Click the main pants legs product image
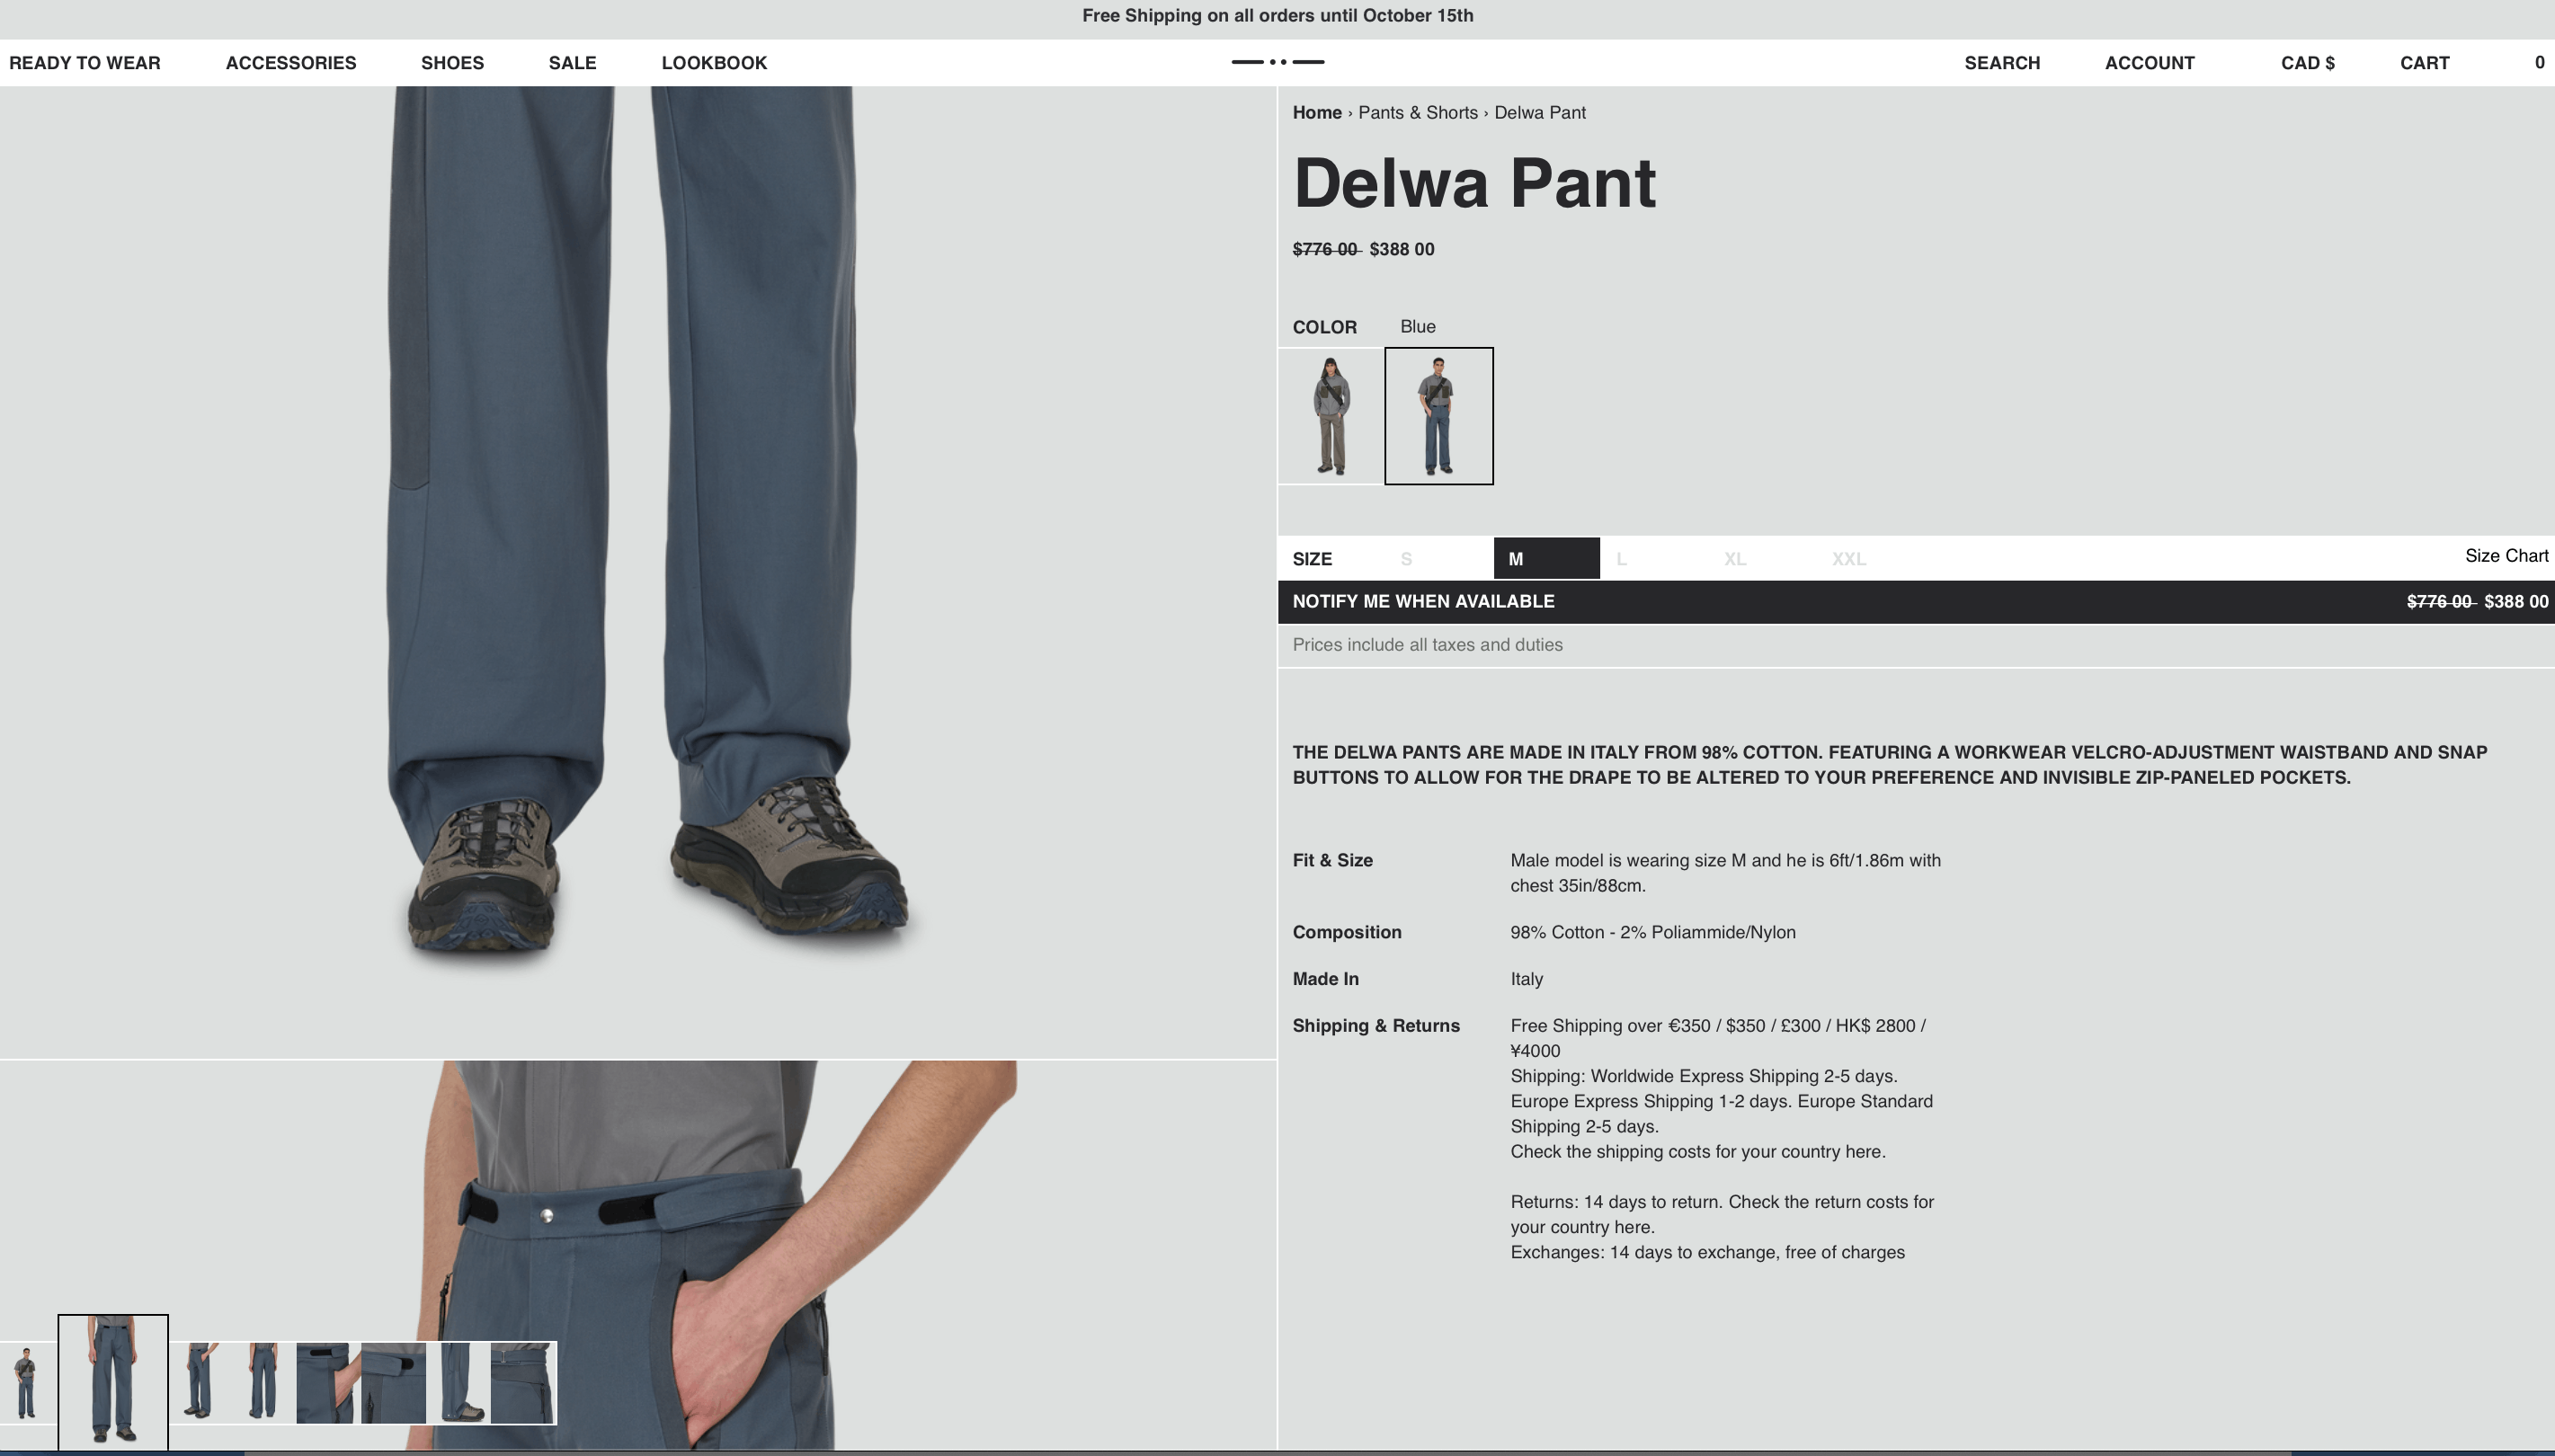This screenshot has width=2555, height=1456. point(638,572)
